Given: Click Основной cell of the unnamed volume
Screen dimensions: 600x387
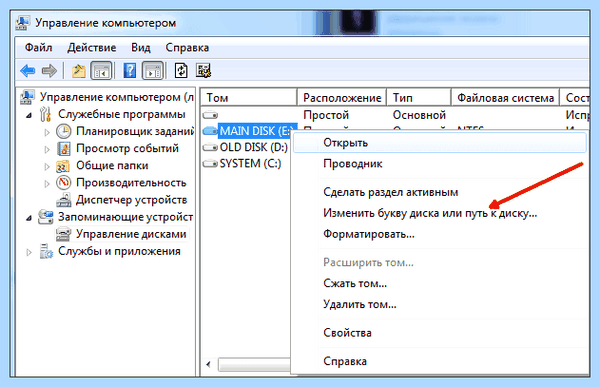Looking at the screenshot, I should pyautogui.click(x=419, y=115).
